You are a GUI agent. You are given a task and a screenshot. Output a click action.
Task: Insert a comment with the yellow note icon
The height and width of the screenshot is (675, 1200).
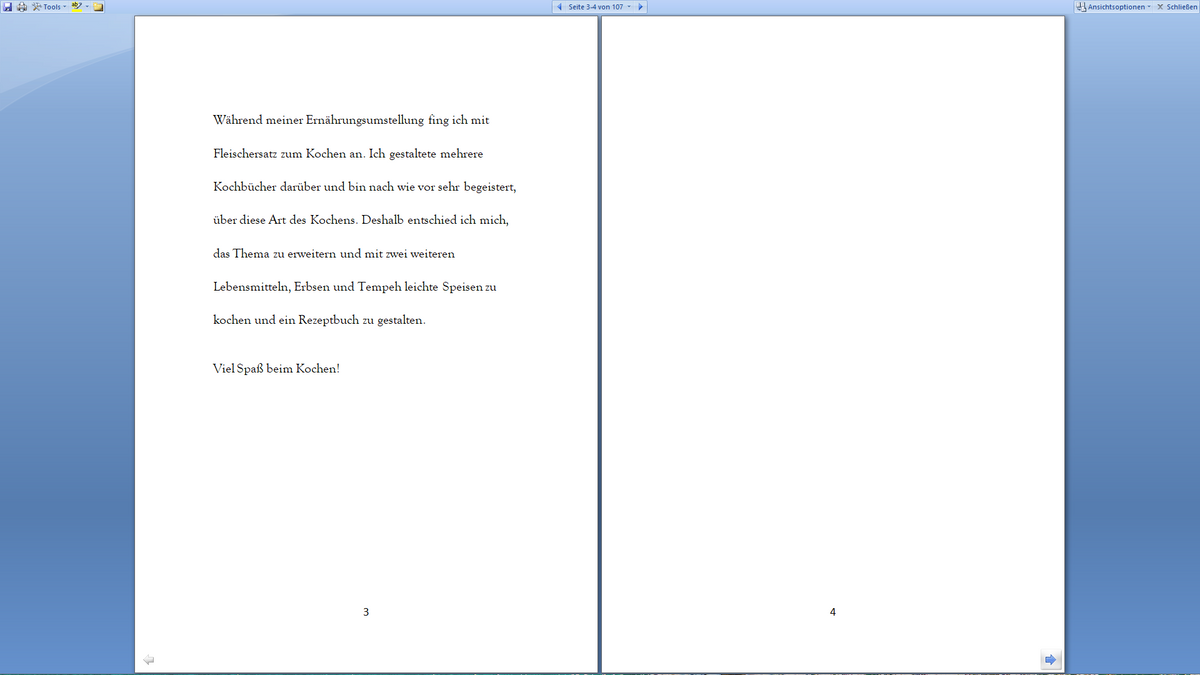coord(99,6)
